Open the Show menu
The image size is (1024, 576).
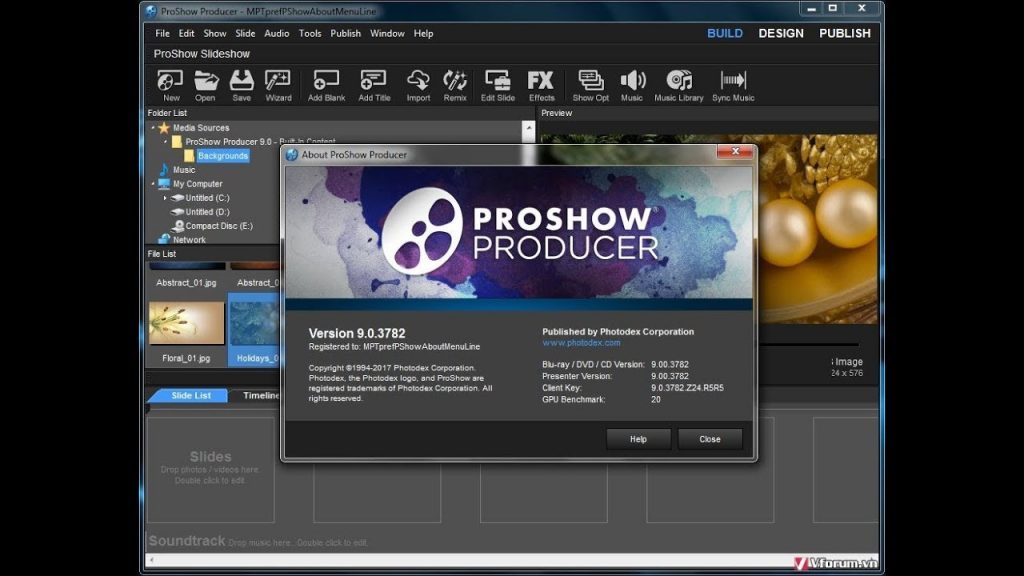[214, 33]
